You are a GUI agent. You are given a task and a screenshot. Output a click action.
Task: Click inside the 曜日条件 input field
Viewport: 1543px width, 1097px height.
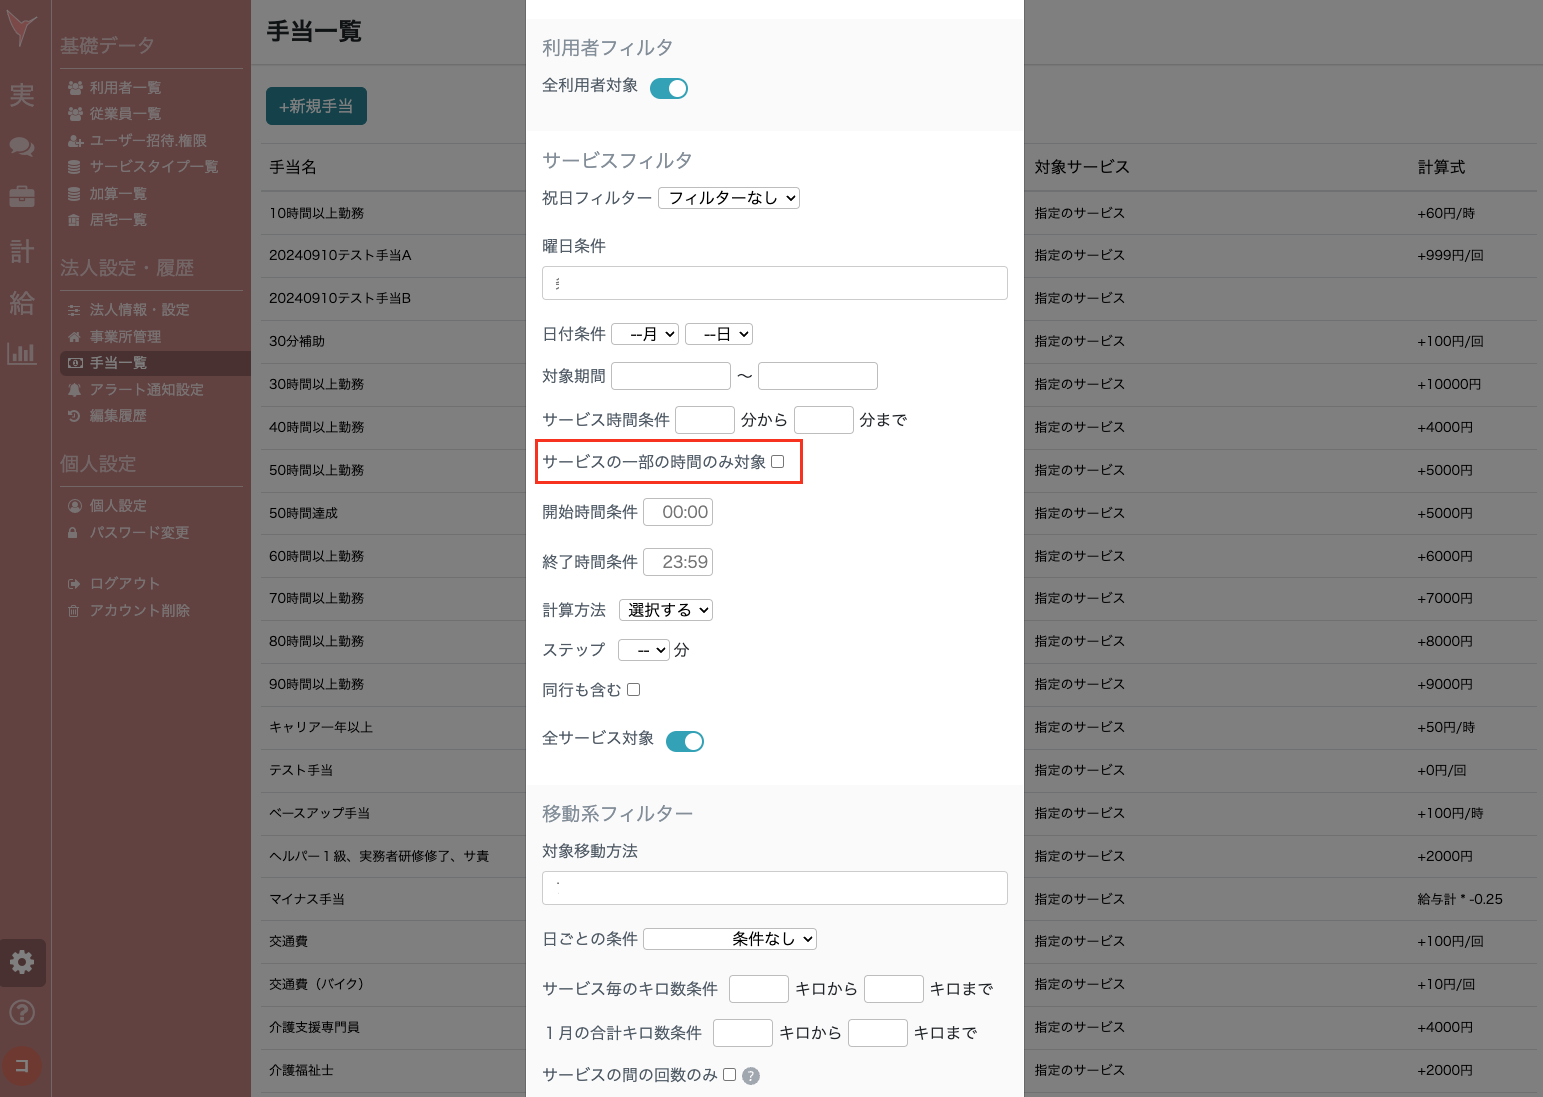coord(775,283)
